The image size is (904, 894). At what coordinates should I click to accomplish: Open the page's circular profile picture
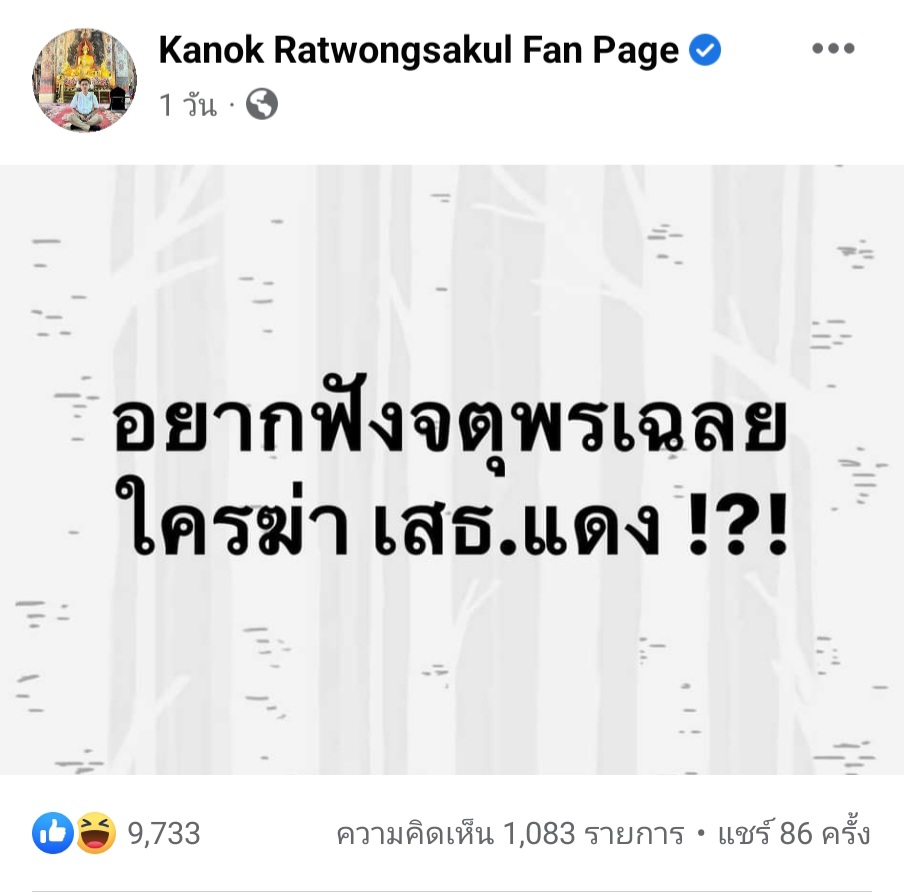[84, 80]
